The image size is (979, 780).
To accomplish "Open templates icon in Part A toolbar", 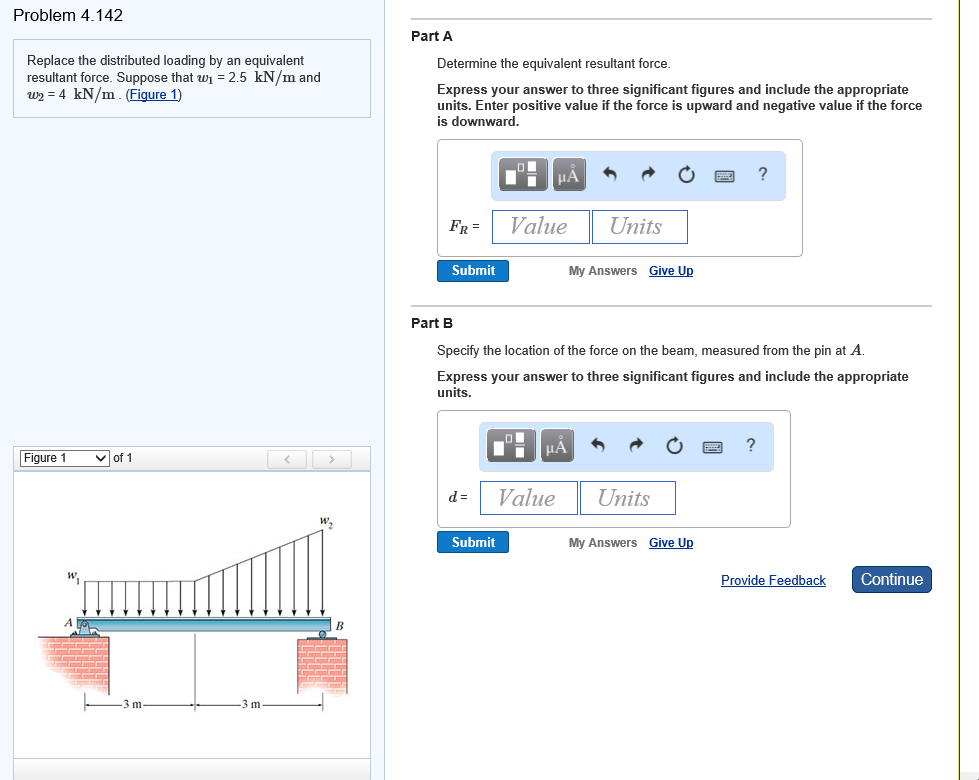I will (x=523, y=174).
